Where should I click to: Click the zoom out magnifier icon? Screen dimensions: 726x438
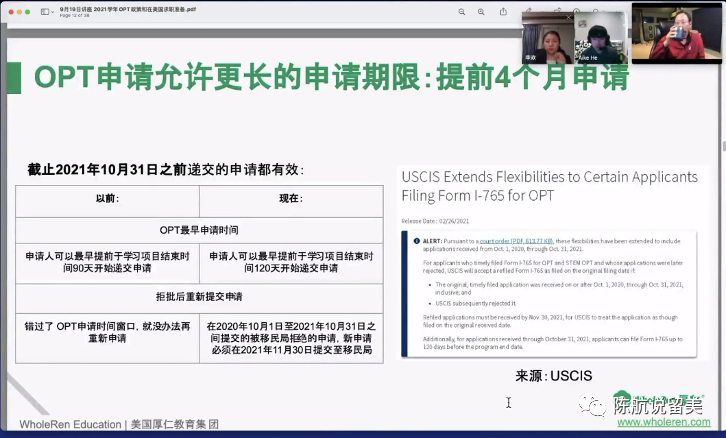point(462,12)
